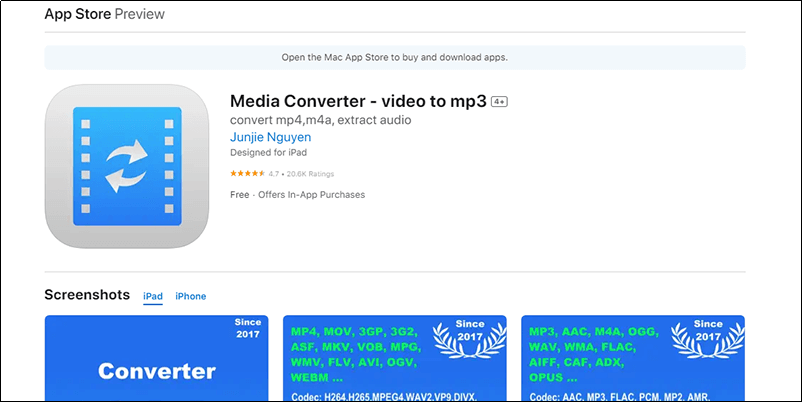Switch to iPad screenshots tab
This screenshot has height=403, width=803.
(x=153, y=296)
